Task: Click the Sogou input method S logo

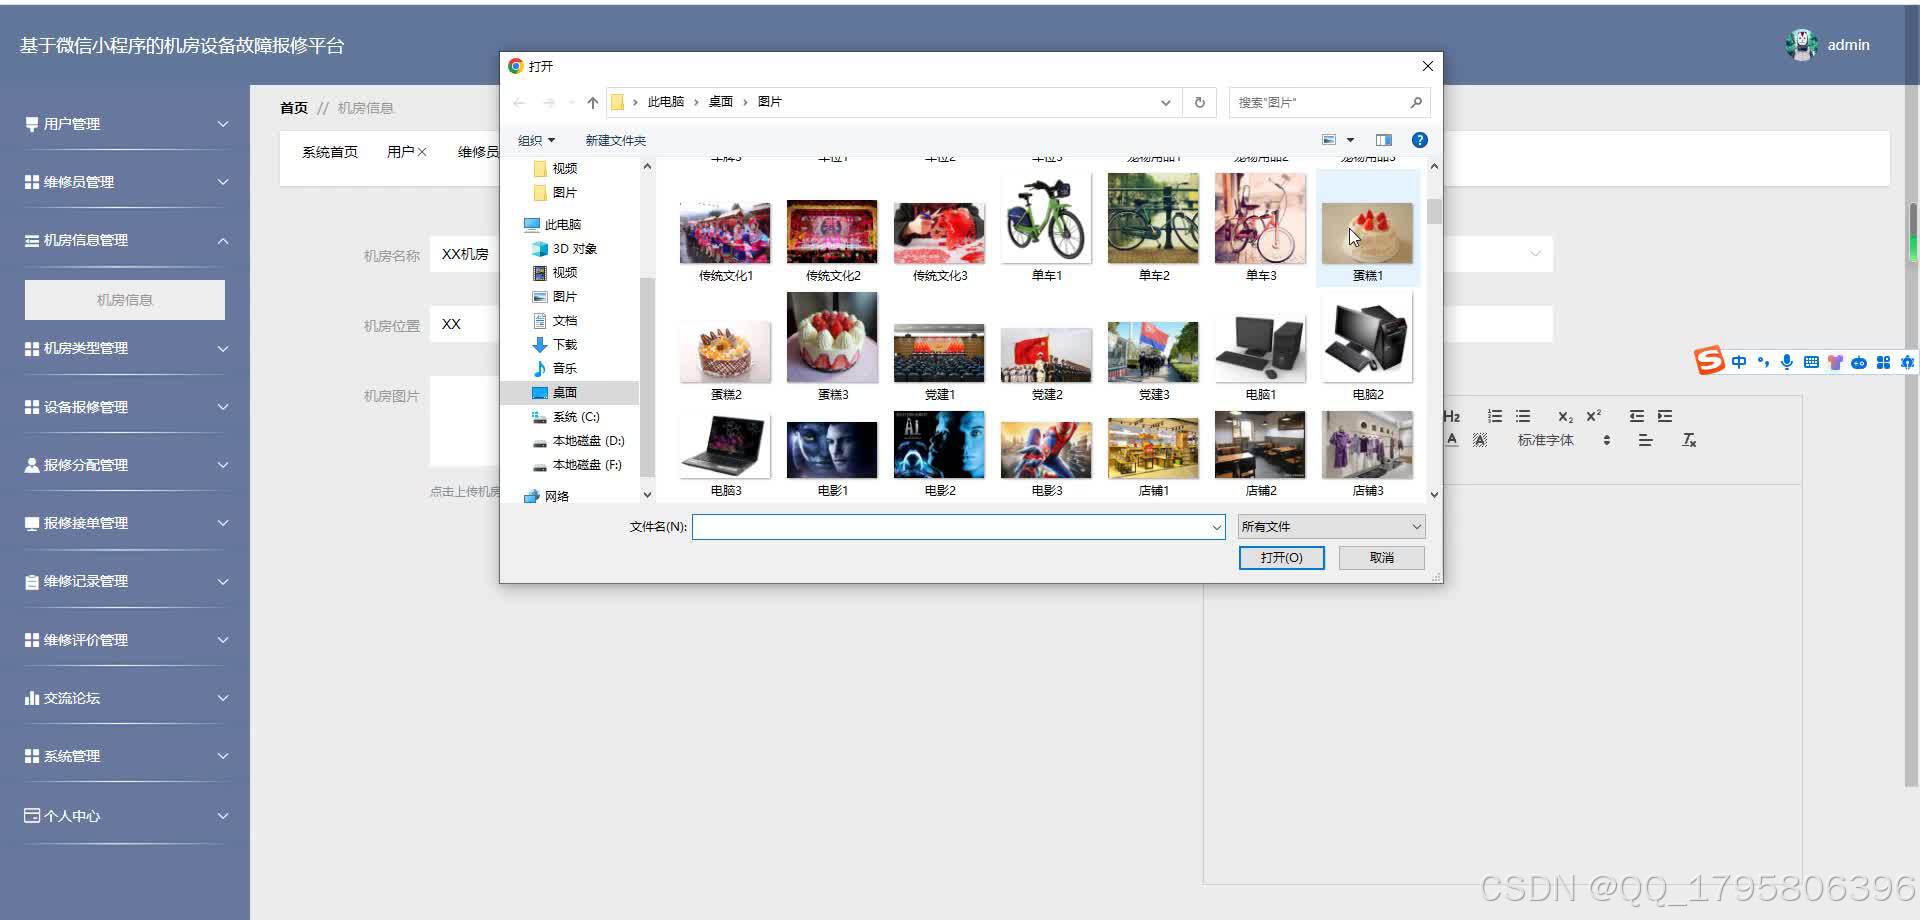Action: pyautogui.click(x=1709, y=360)
